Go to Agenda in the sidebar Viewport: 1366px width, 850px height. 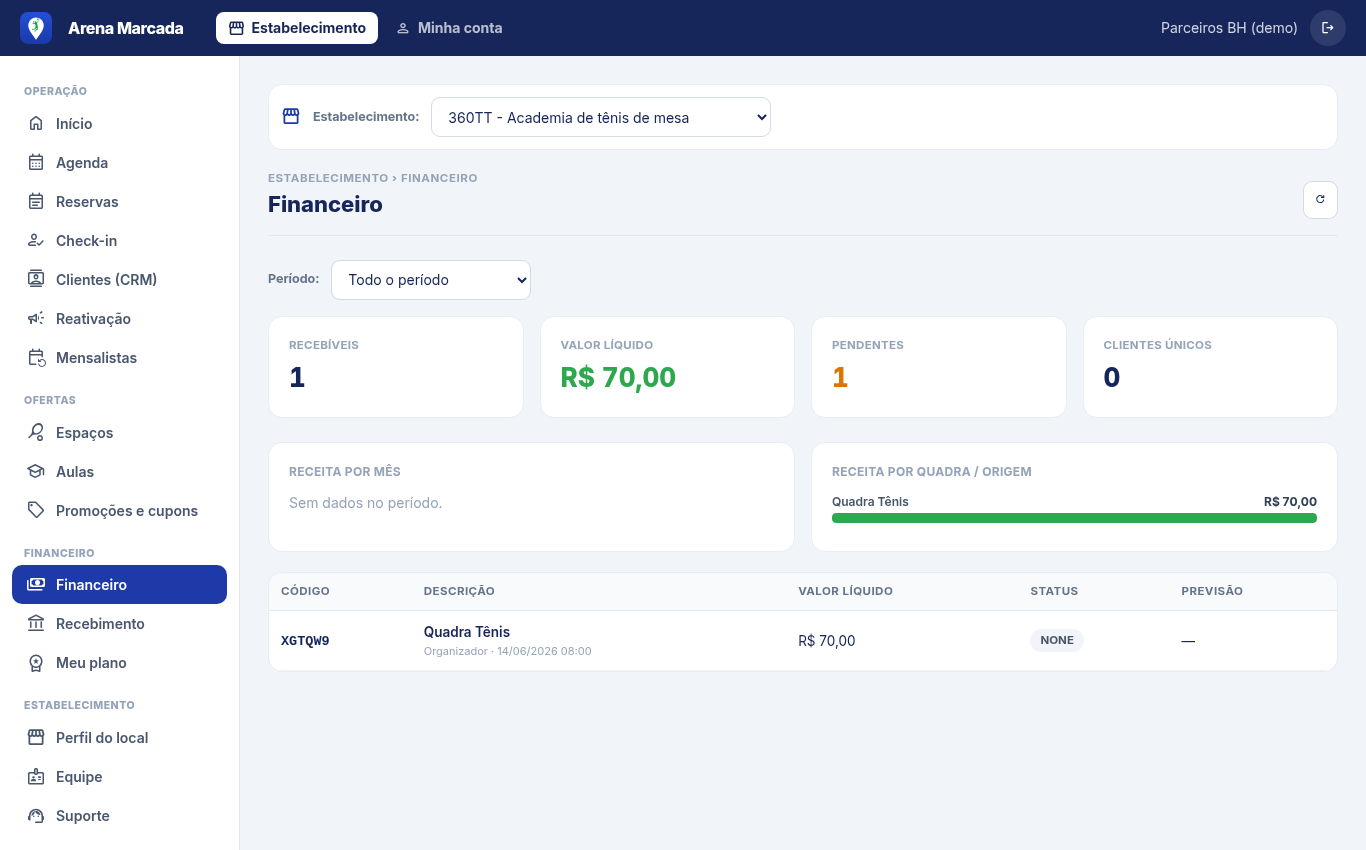(x=119, y=163)
